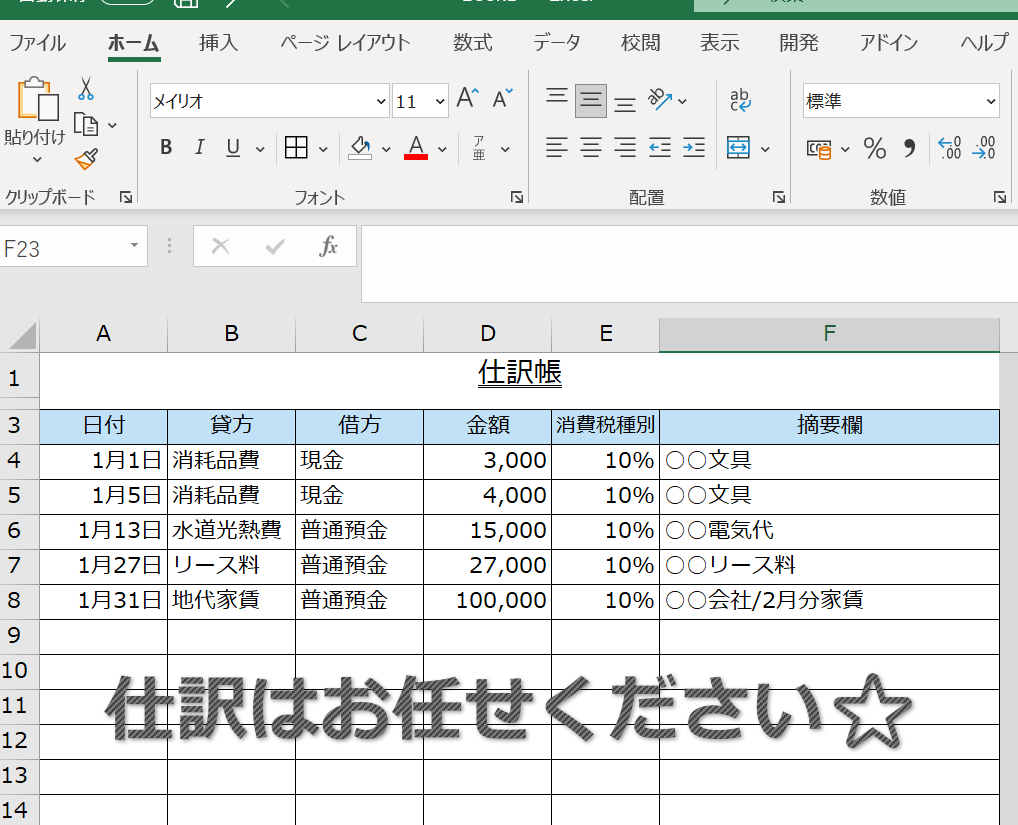Click the phonetic guide (furigana) icon
The height and width of the screenshot is (825, 1018).
[479, 148]
